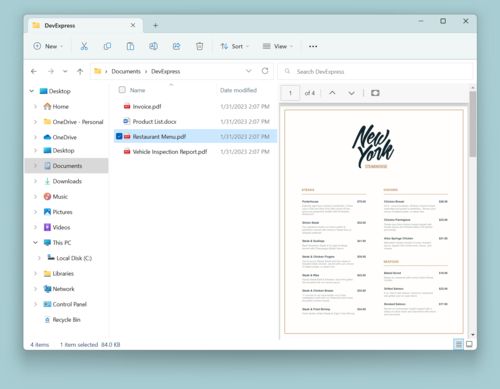Open Control Panel in navigation pane
This screenshot has height=389, width=500.
point(69,304)
